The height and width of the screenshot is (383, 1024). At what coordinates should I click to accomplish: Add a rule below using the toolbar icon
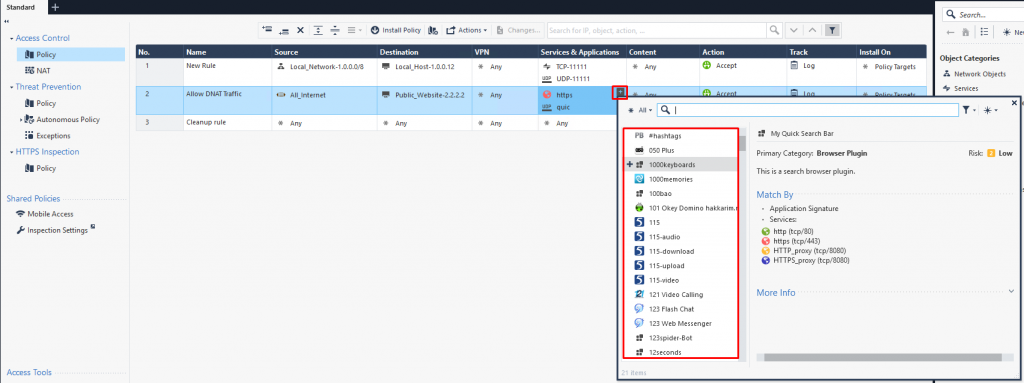283,30
